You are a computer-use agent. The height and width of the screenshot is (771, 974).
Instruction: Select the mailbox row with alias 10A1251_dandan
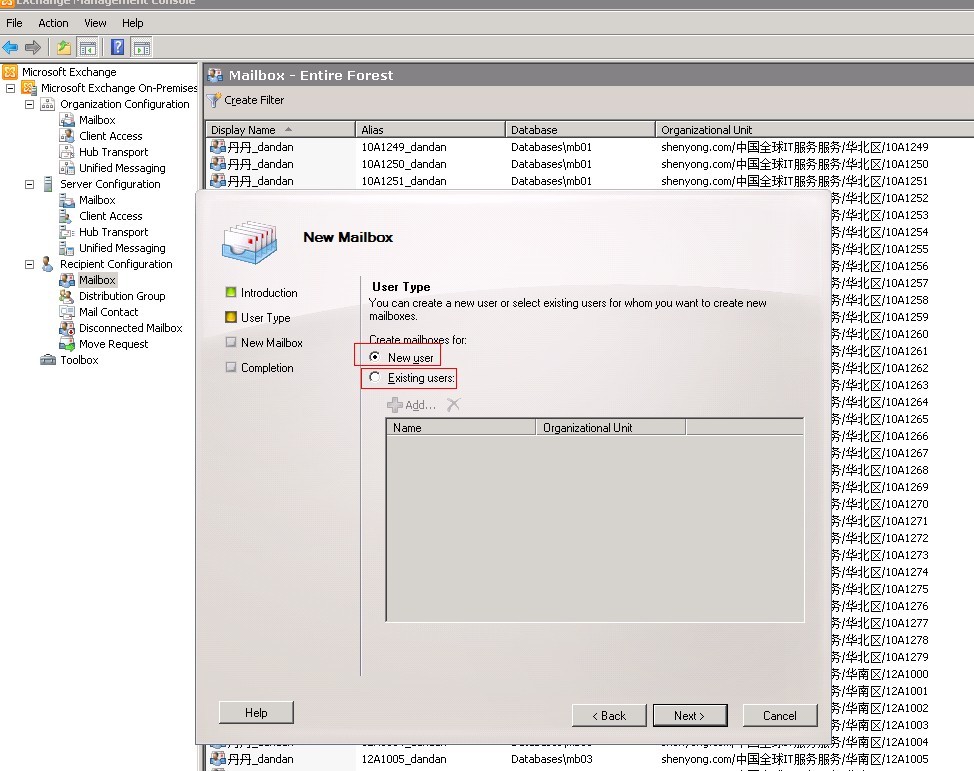[589, 181]
